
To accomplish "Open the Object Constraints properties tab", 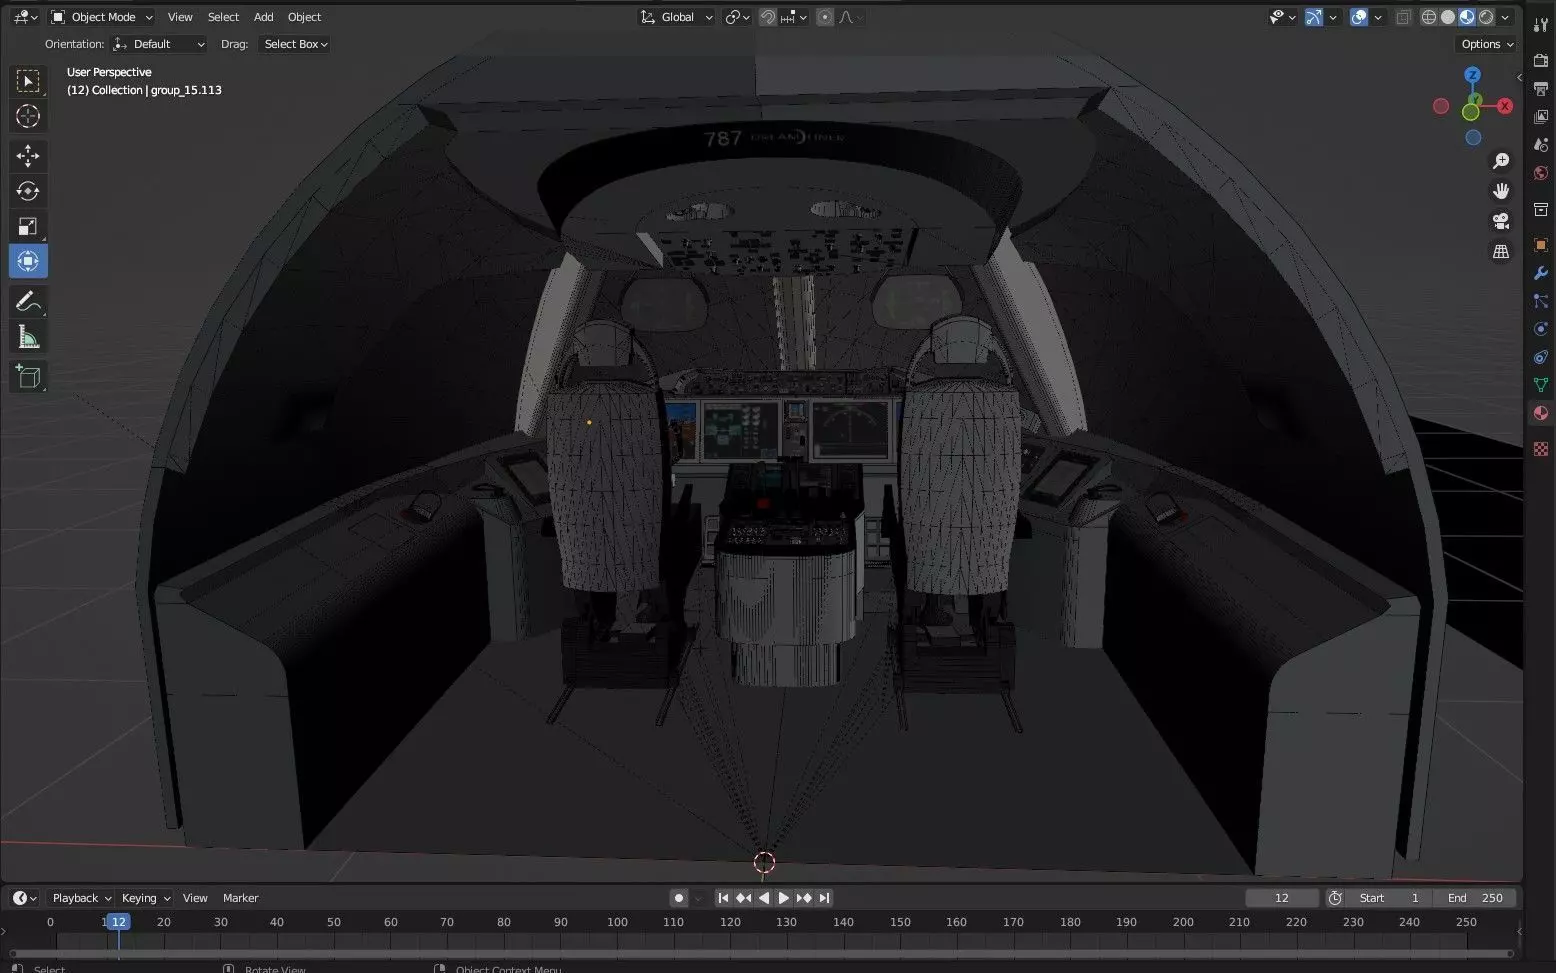I will pyautogui.click(x=1541, y=357).
